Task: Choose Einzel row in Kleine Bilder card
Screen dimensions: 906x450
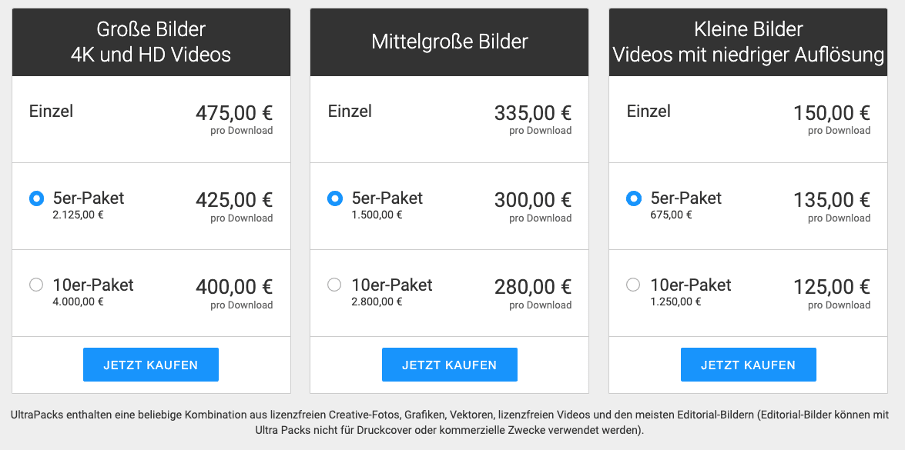Action: tap(648, 112)
